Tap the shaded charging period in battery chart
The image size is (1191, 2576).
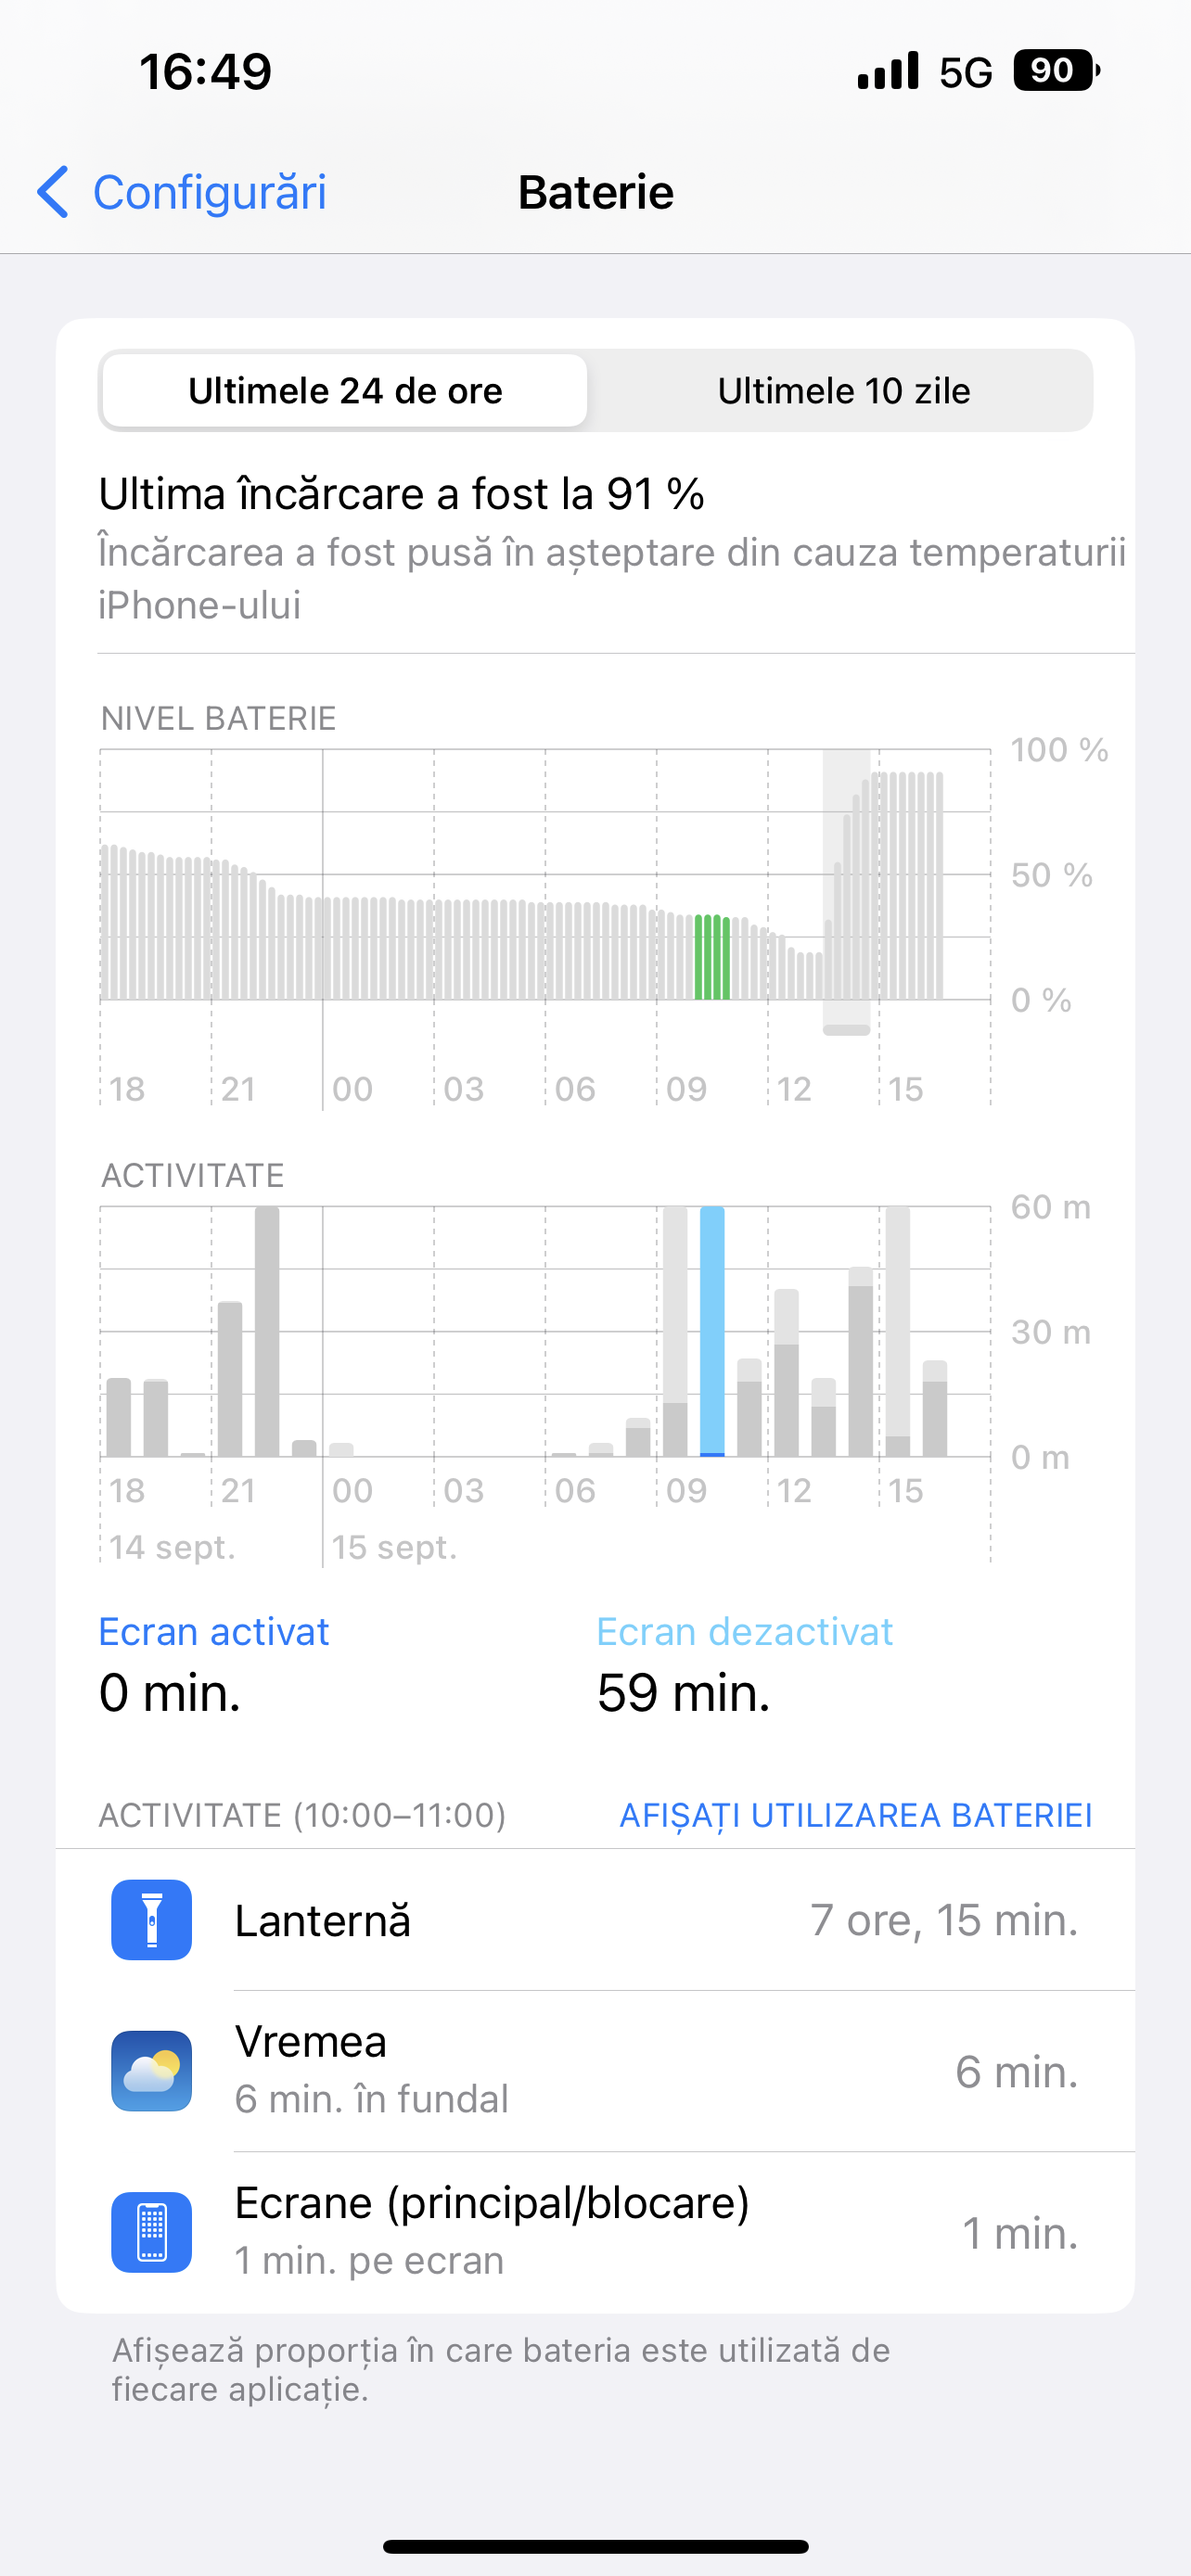click(x=846, y=892)
